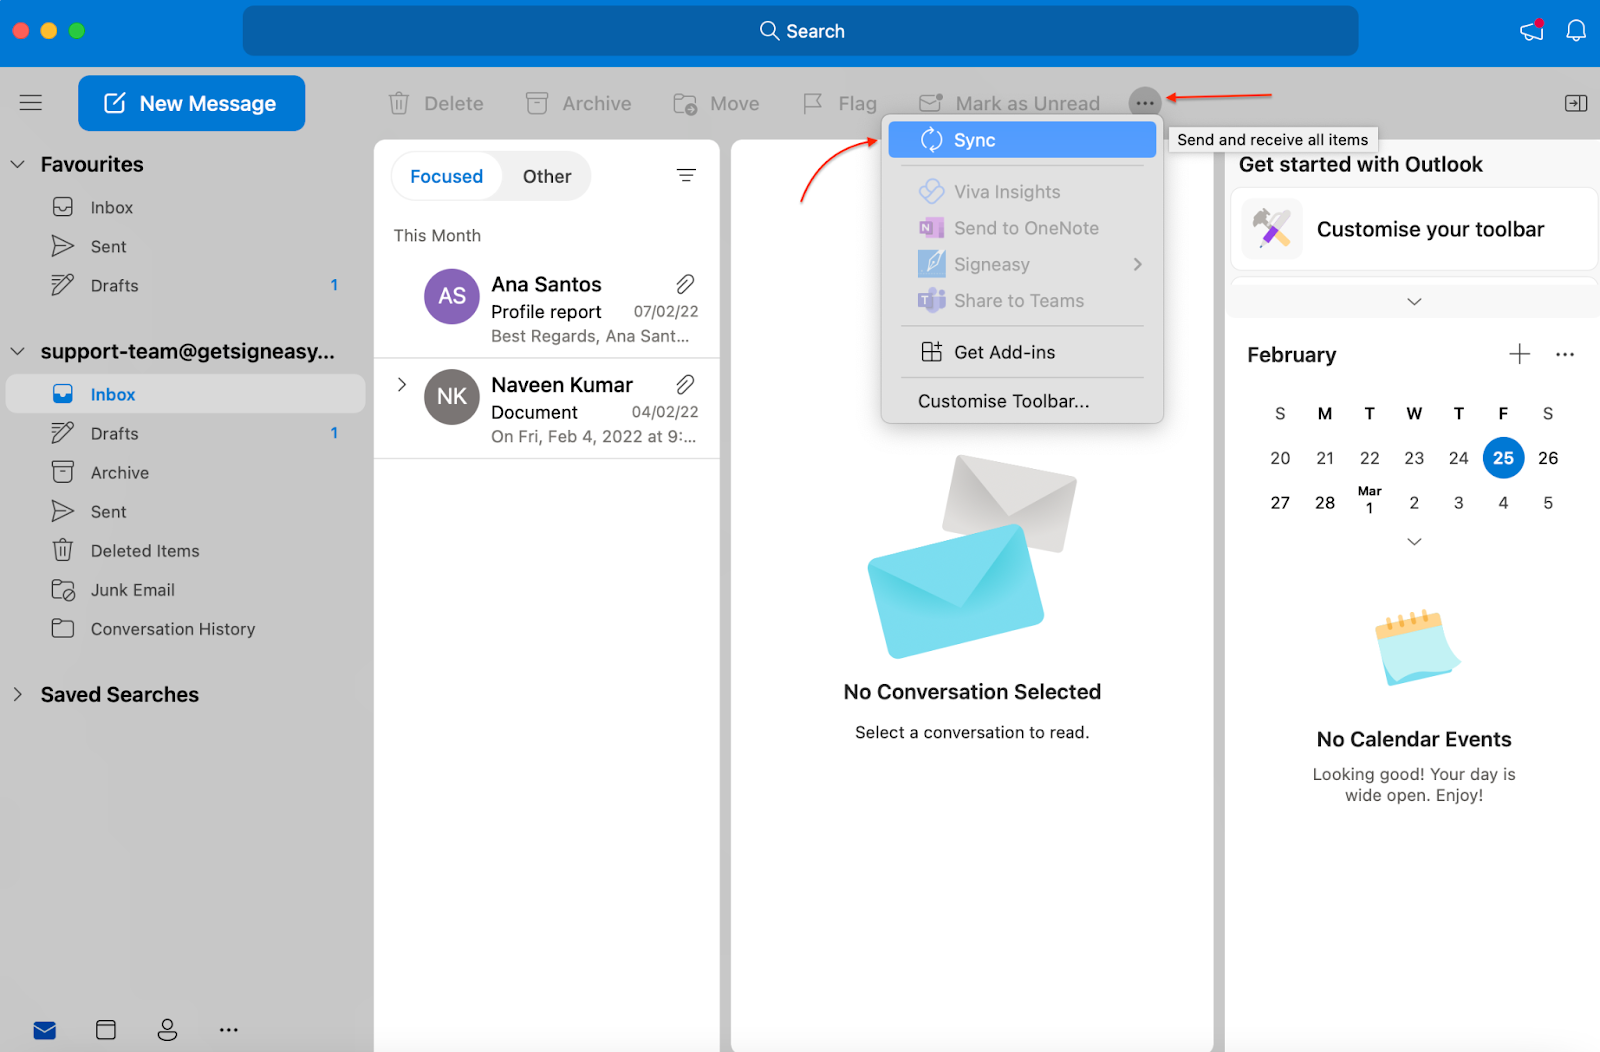Image resolution: width=1600 pixels, height=1052 pixels.
Task: Choose Share to Teams menu item
Action: [1022, 301]
